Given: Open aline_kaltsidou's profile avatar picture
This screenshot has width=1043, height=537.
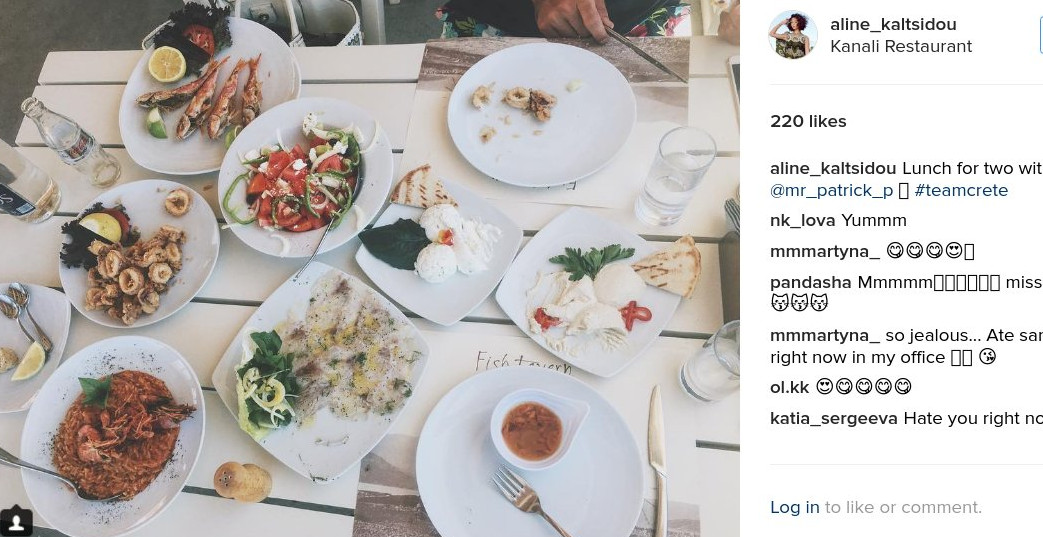Looking at the screenshot, I should [x=792, y=35].
